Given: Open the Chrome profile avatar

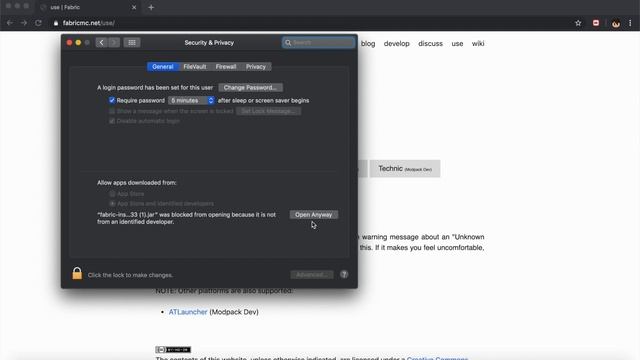Looking at the screenshot, I should click(x=616, y=23).
